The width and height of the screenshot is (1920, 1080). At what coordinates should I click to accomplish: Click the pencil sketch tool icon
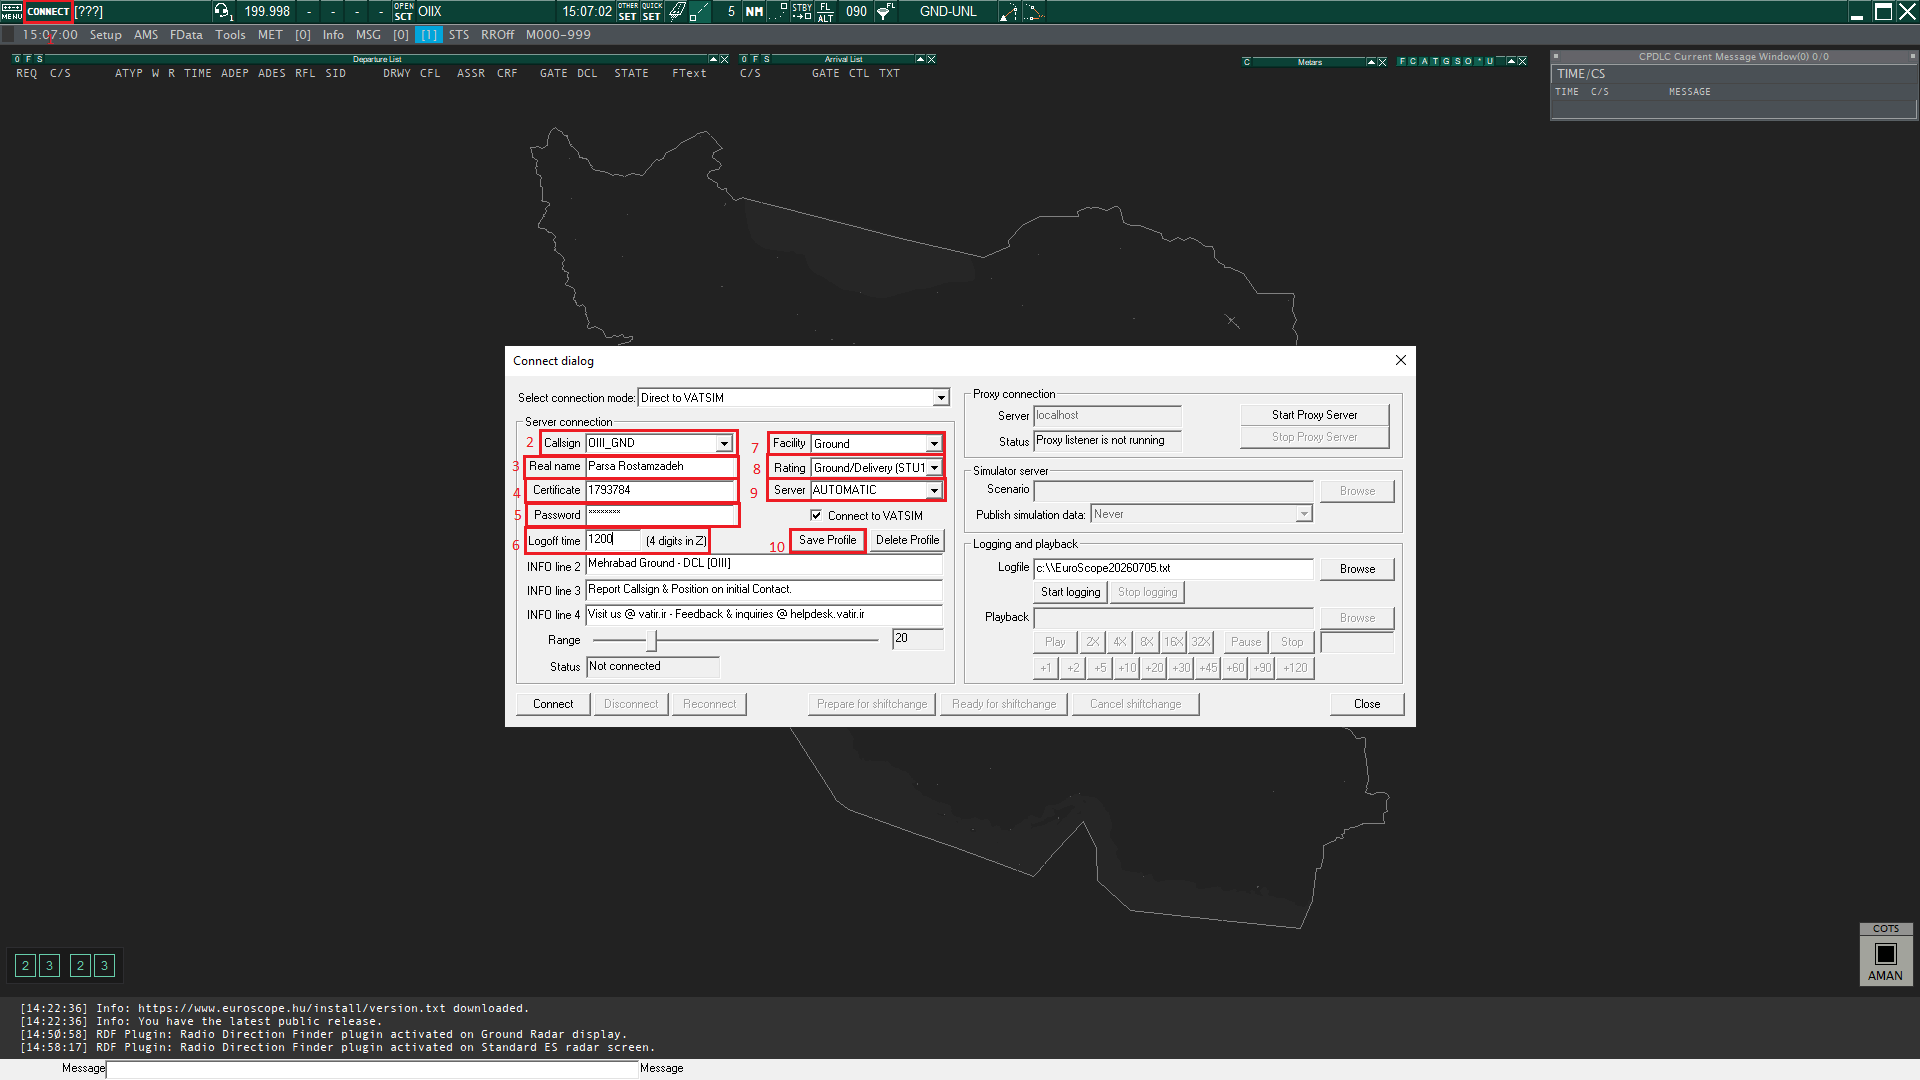(677, 11)
